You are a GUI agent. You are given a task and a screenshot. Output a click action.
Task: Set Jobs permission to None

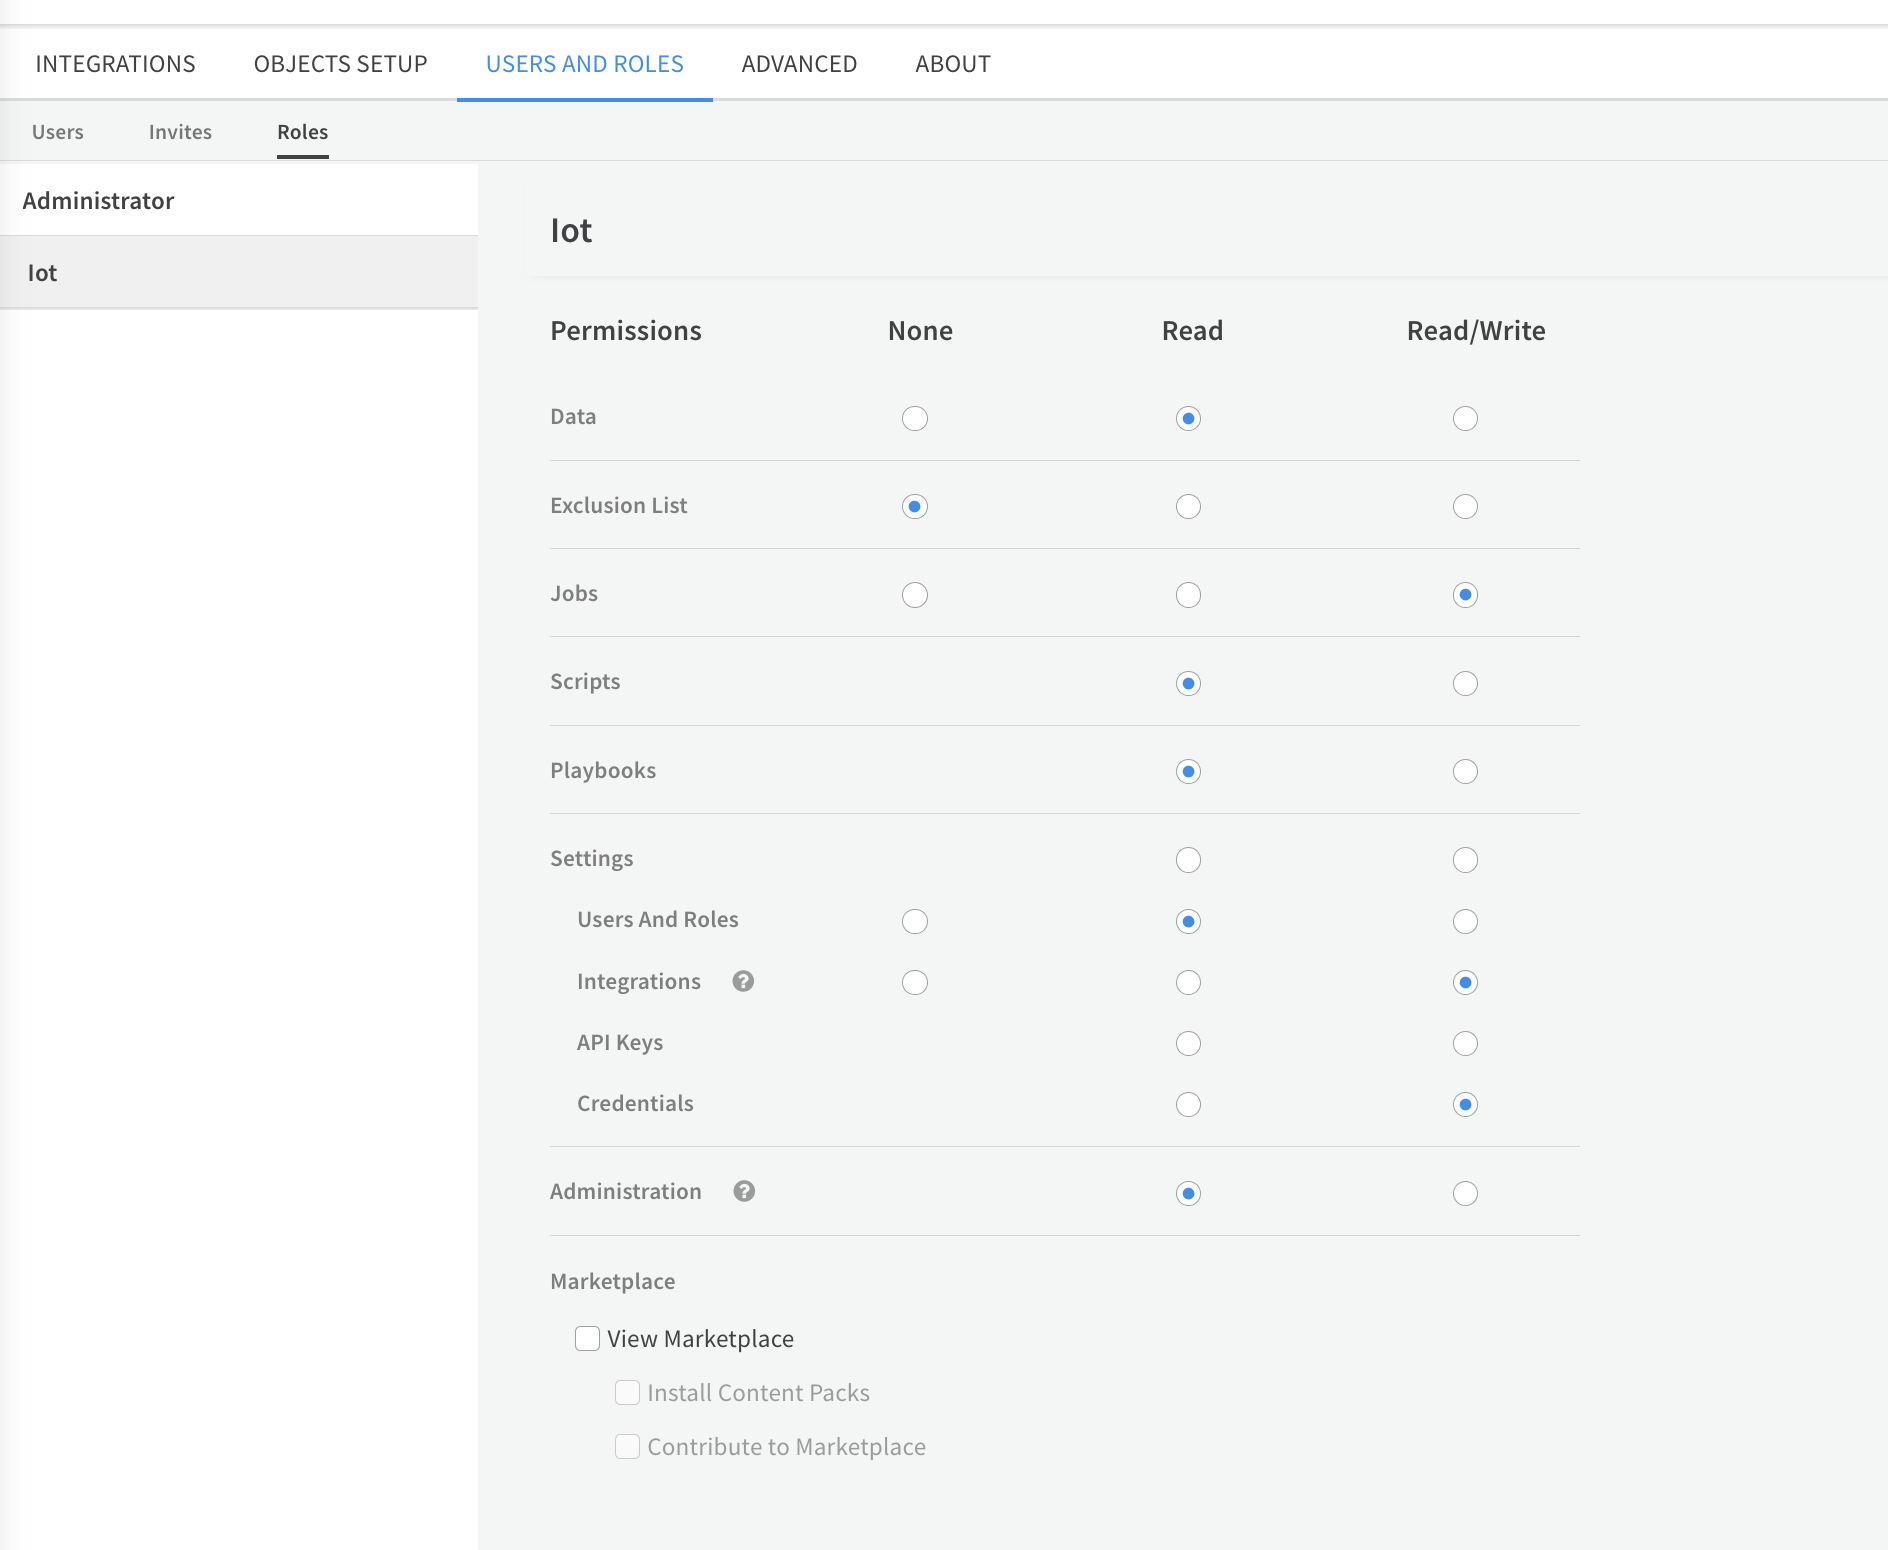click(914, 595)
